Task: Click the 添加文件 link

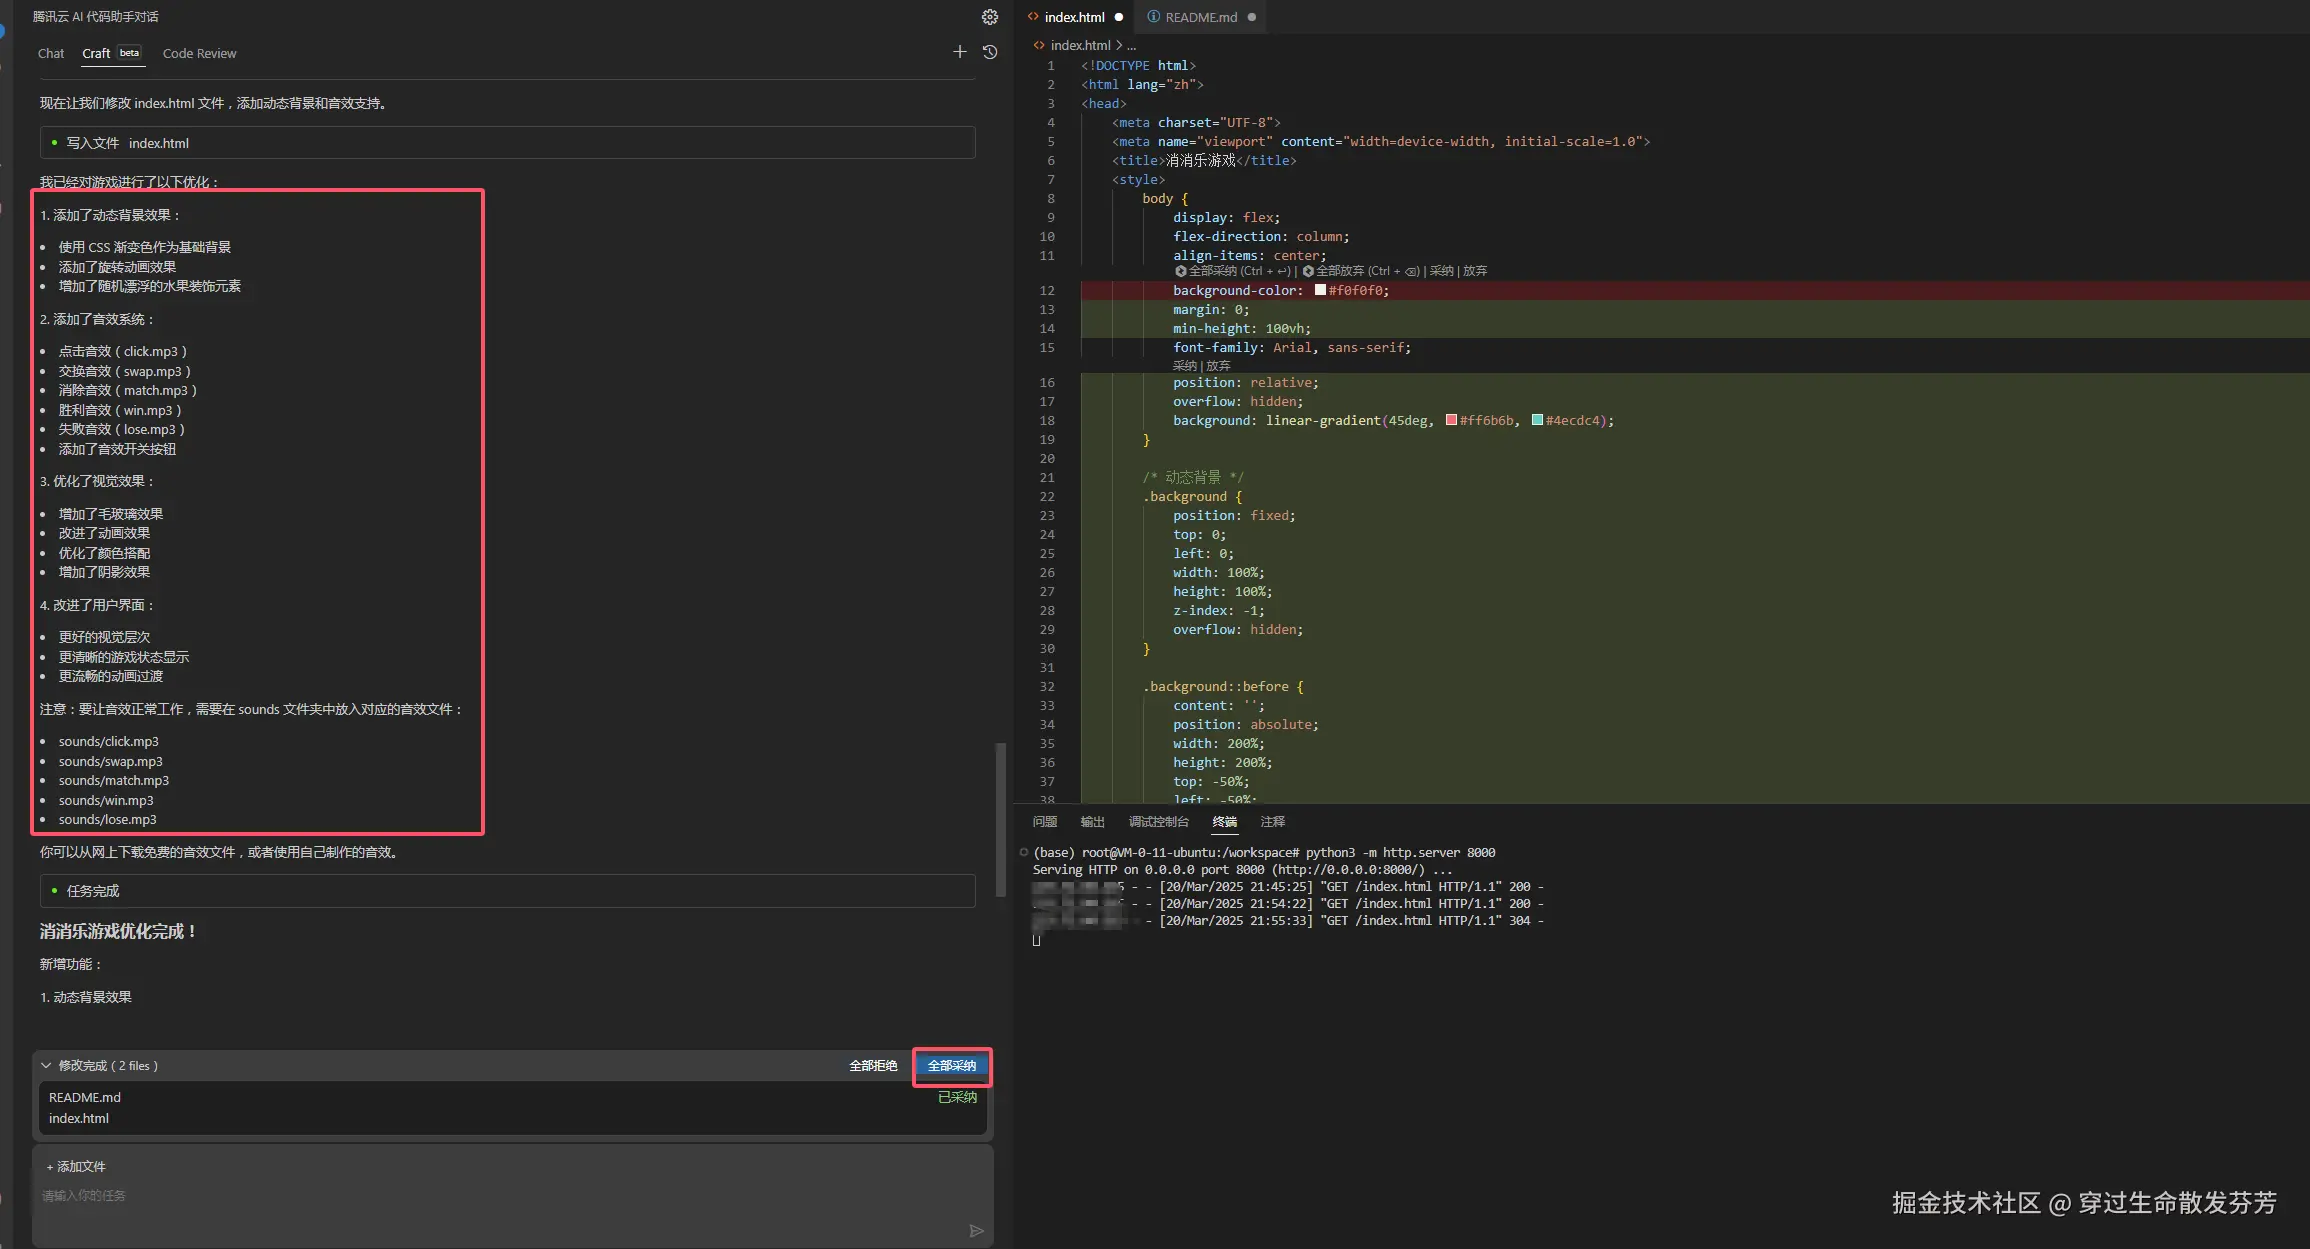Action: click(76, 1167)
